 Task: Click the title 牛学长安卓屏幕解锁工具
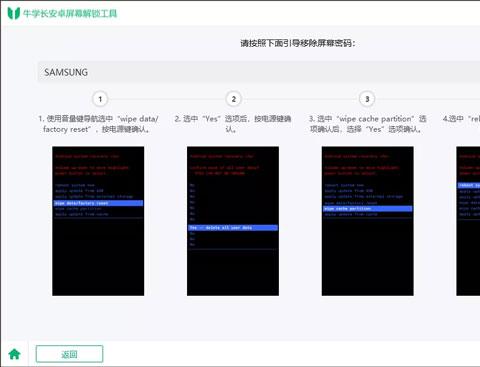pos(70,13)
